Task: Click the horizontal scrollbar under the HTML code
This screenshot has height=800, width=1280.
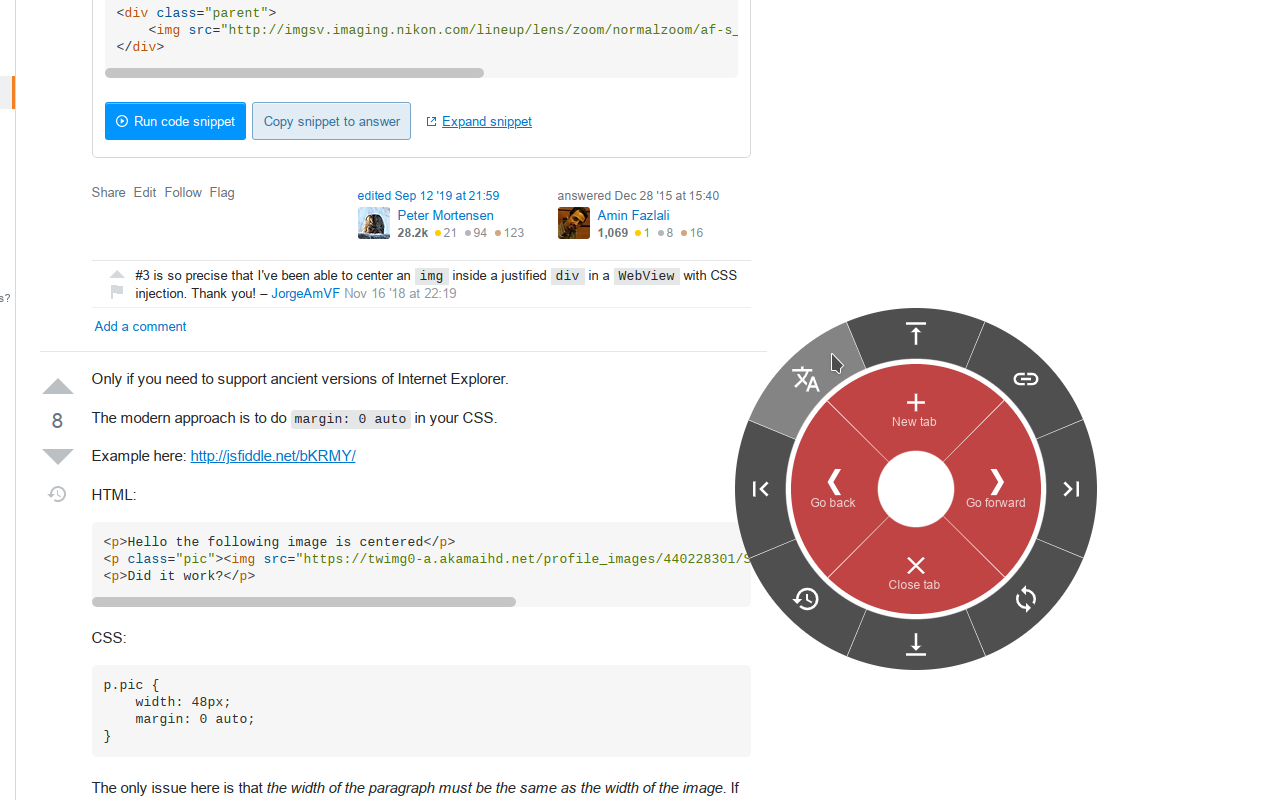Action: (304, 601)
